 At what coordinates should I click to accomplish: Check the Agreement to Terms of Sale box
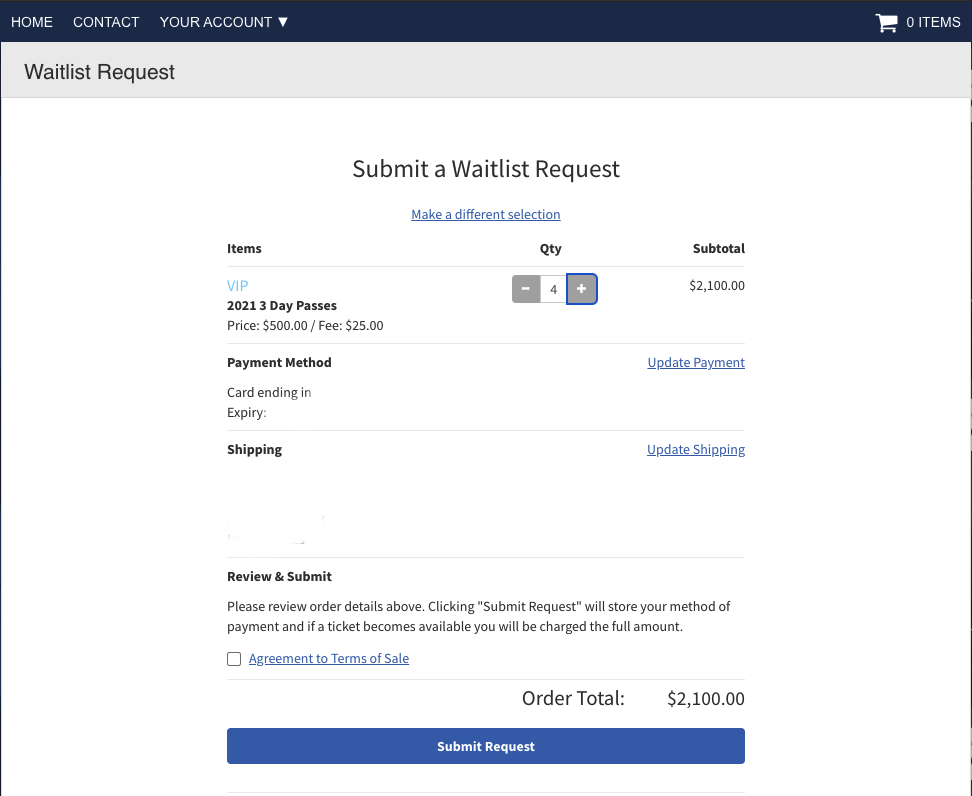click(x=234, y=659)
